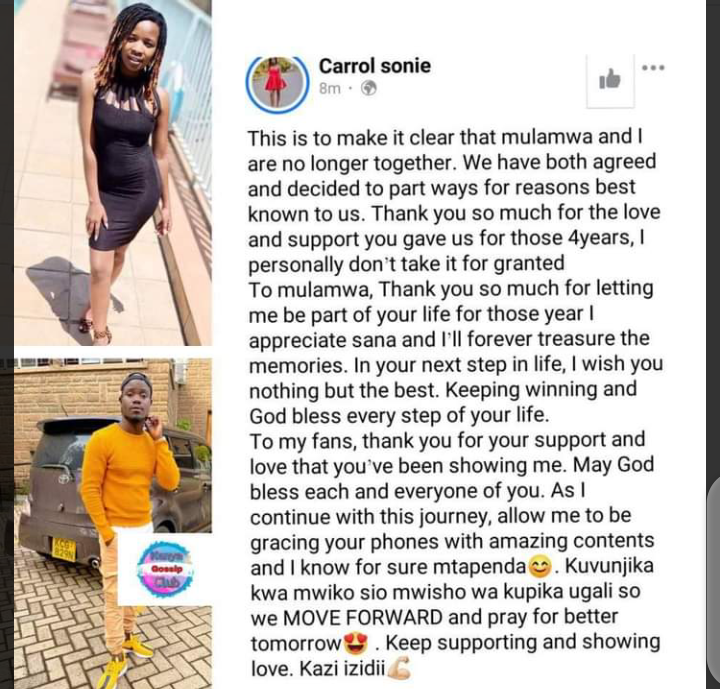The height and width of the screenshot is (689, 720).
Task: Click the 8m post timestamp
Action: tap(330, 88)
